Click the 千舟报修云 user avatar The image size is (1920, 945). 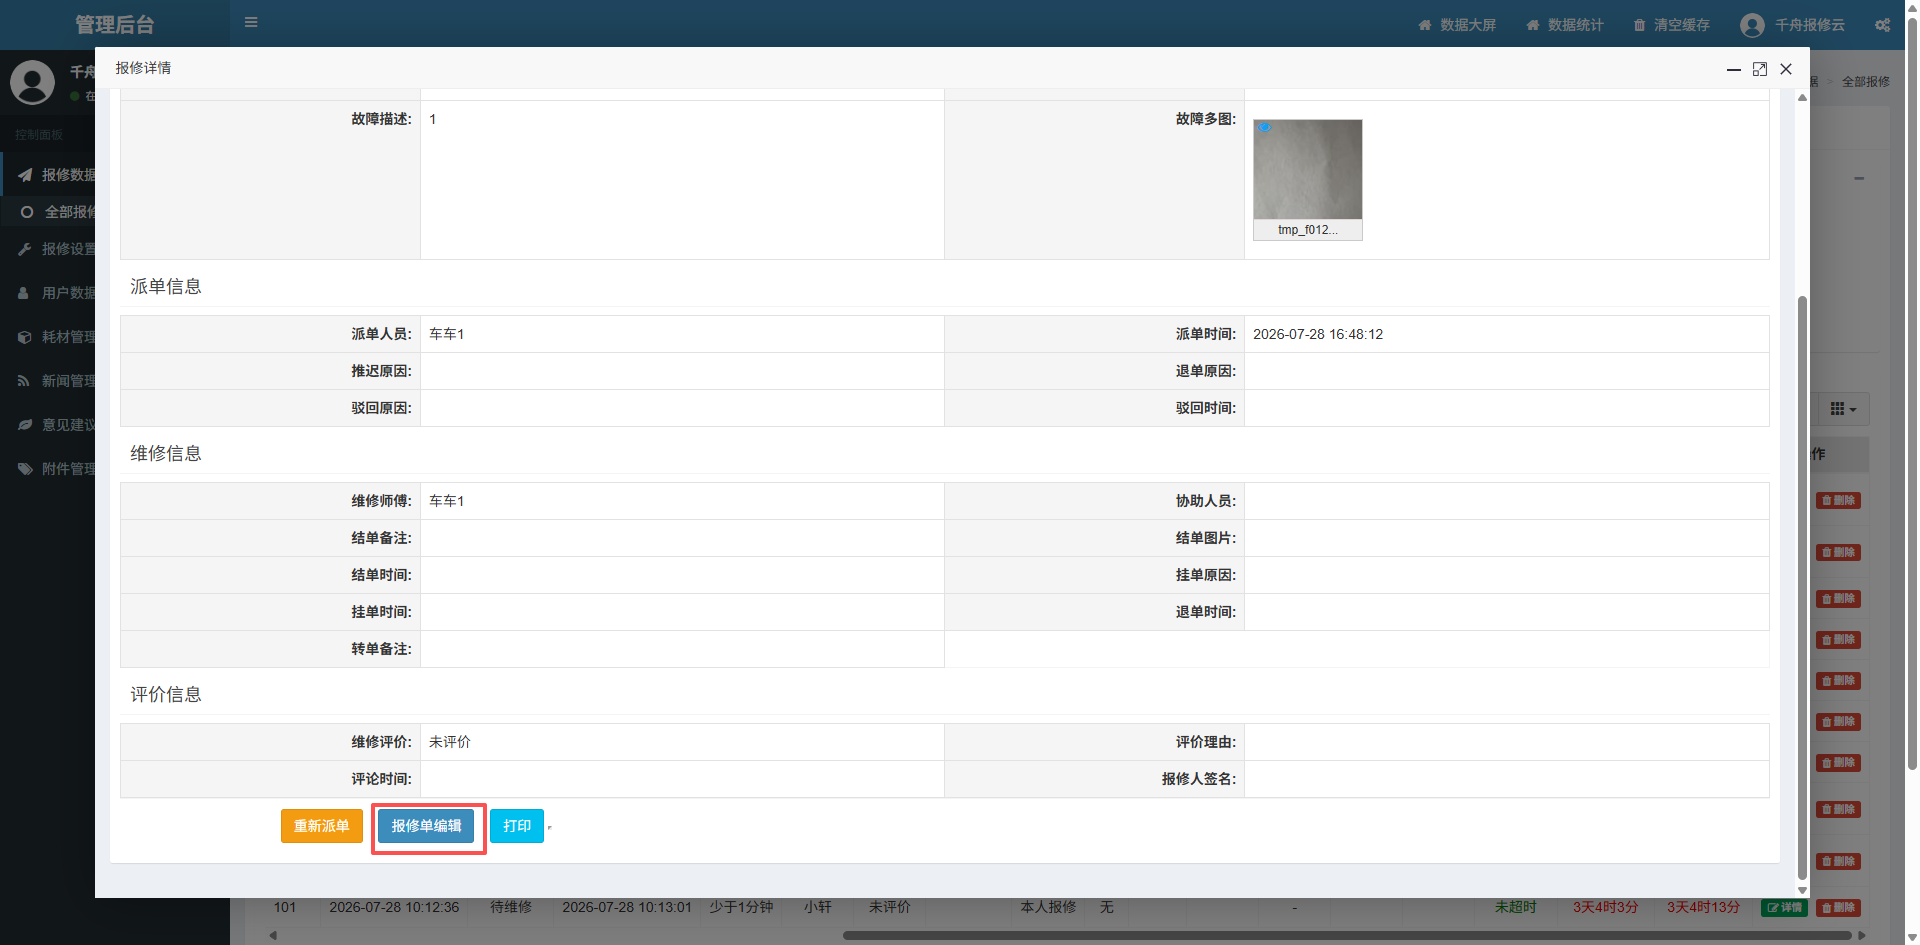point(1752,25)
